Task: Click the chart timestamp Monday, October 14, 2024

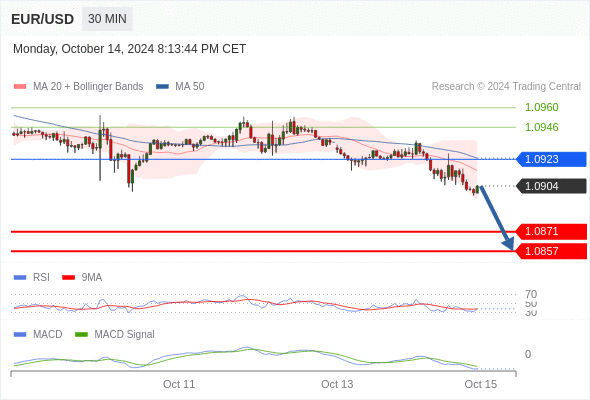Action: 129,49
